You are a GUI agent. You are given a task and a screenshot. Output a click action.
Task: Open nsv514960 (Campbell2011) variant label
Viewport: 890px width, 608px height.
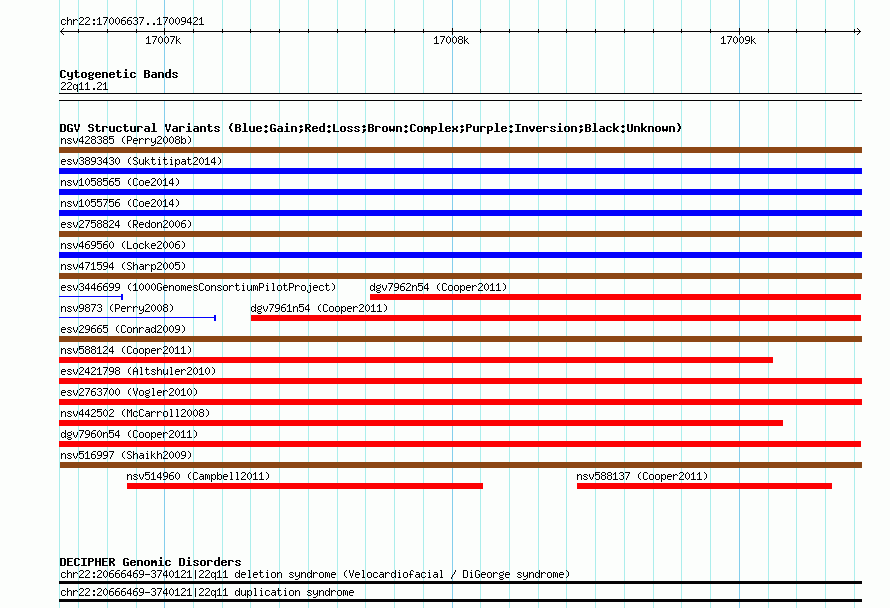coord(198,476)
